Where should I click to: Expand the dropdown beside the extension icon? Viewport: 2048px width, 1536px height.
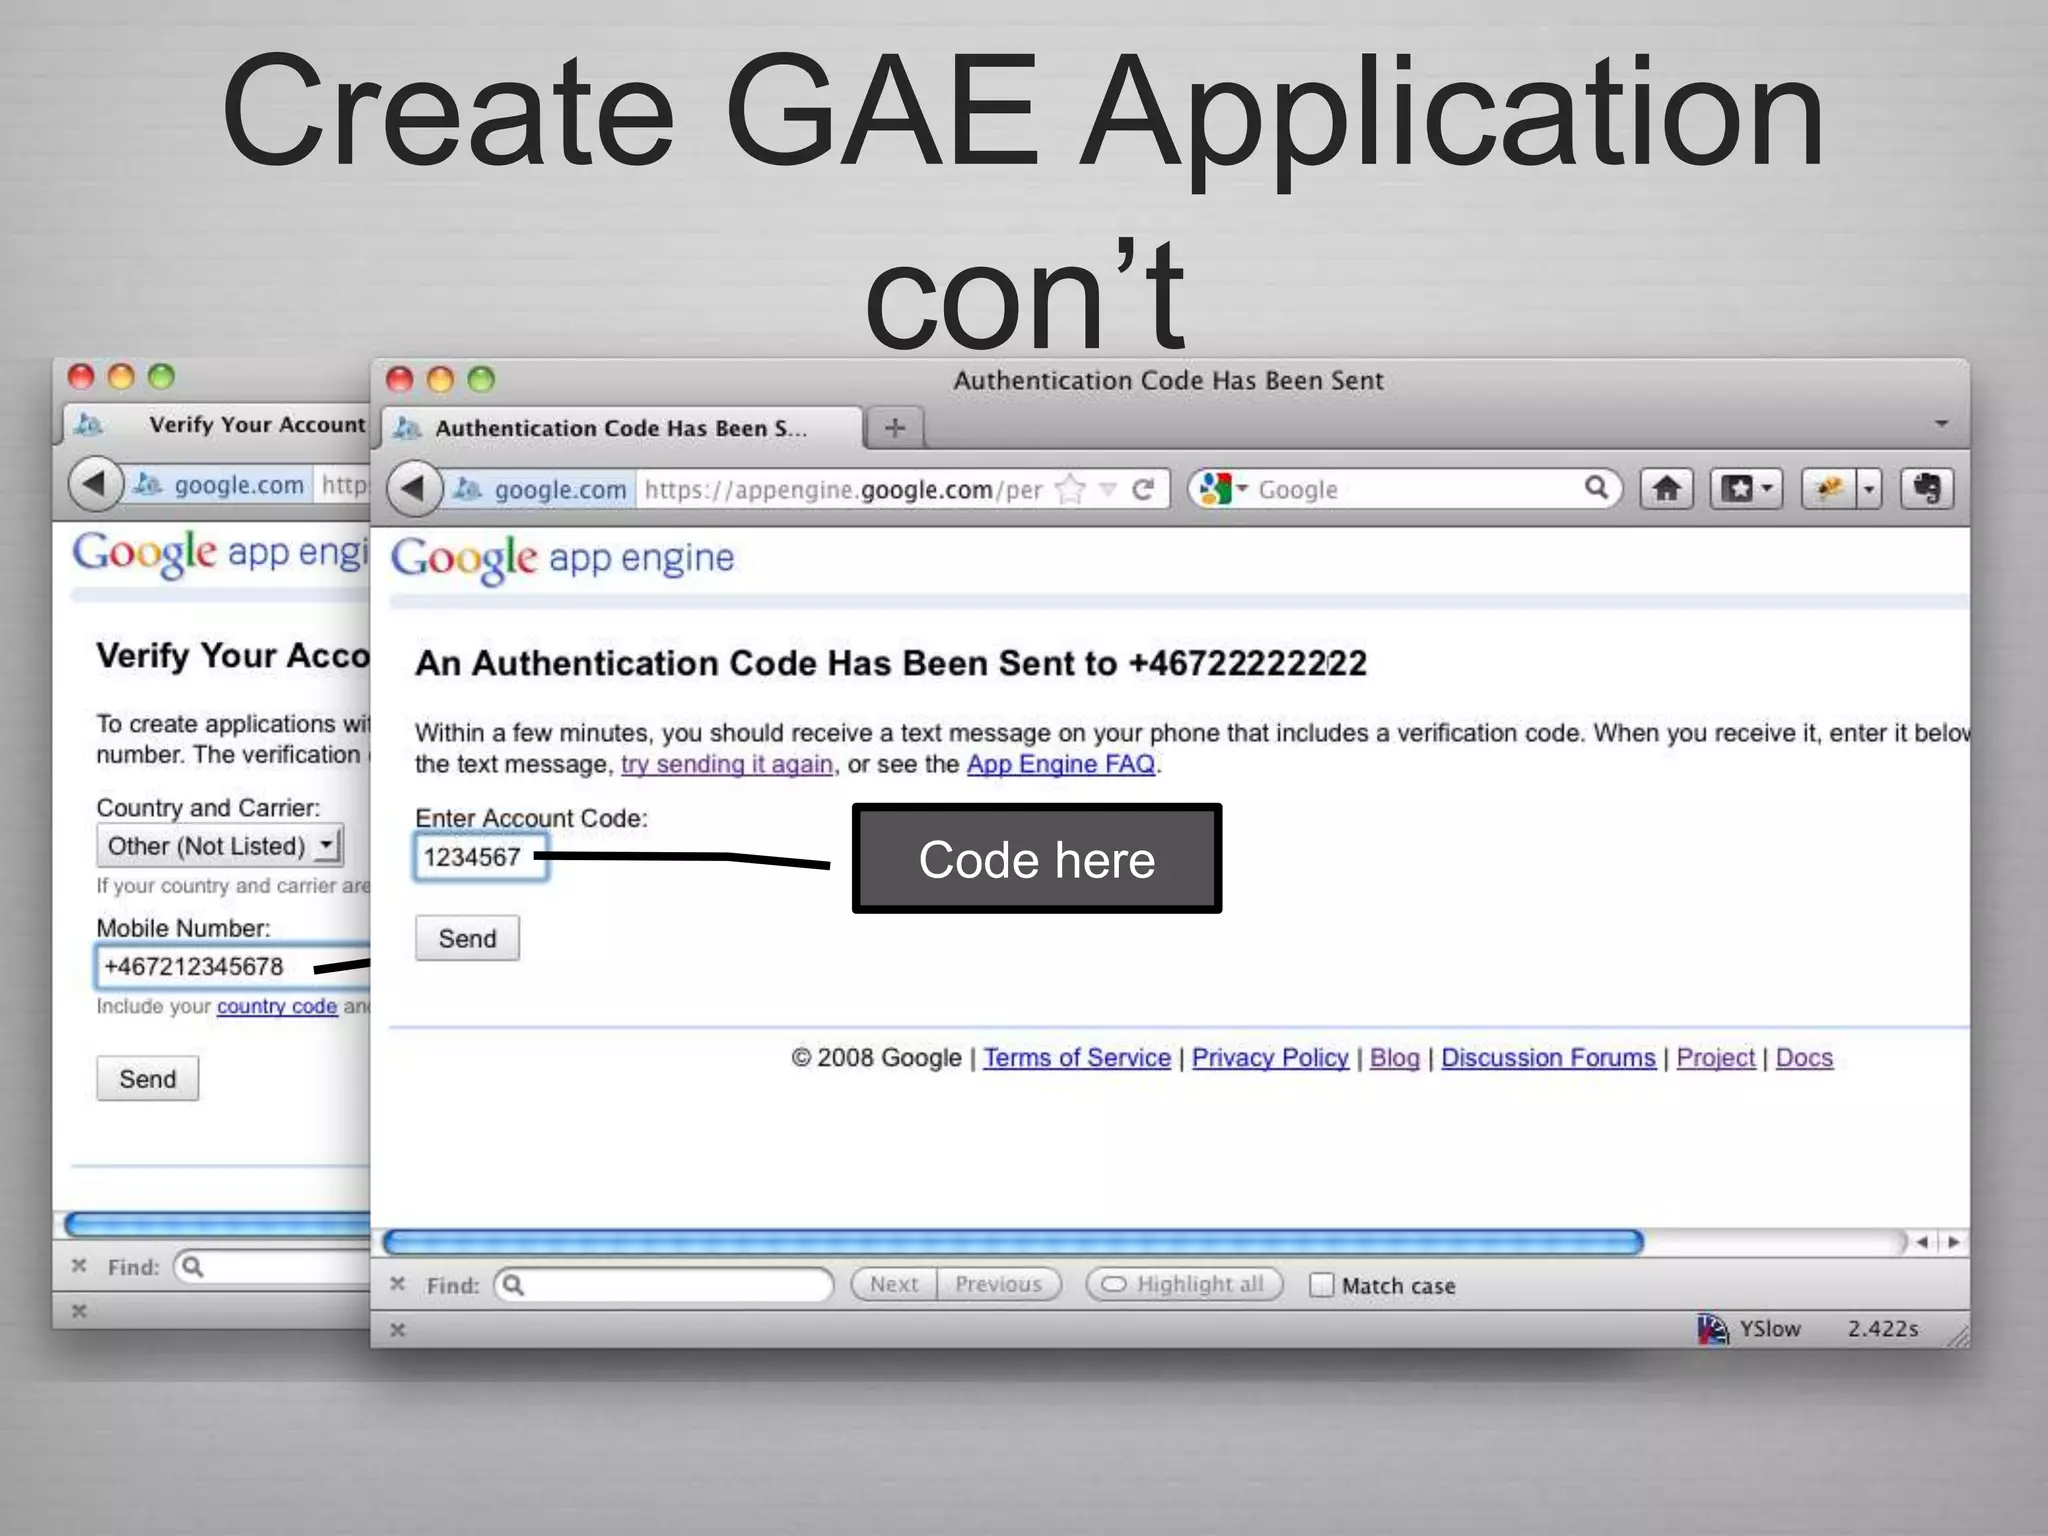coord(1869,489)
